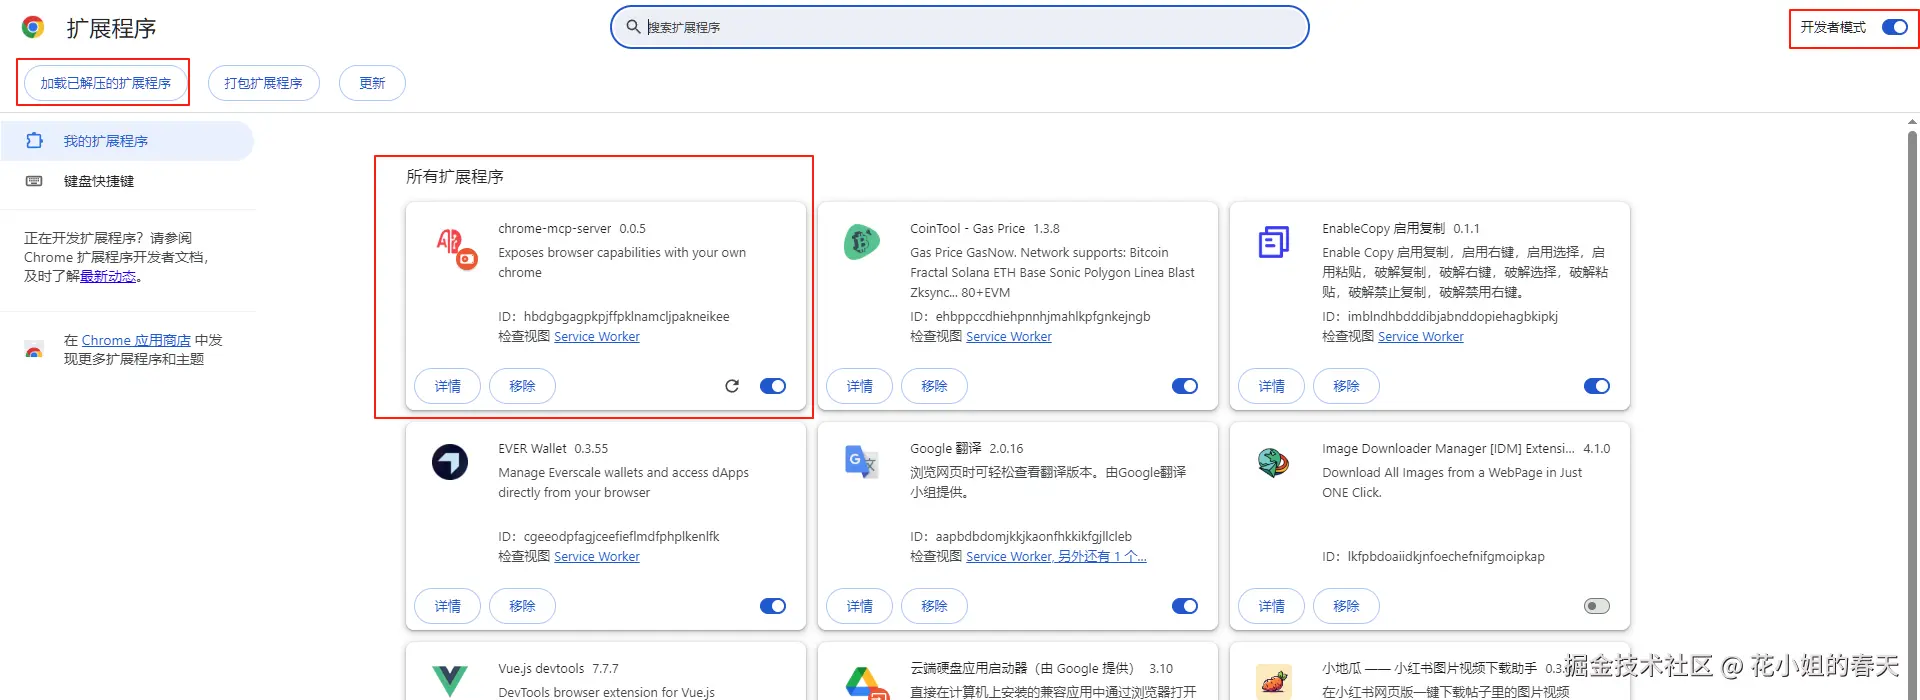Open 详情 for Image Downloader Manager
This screenshot has height=700, width=1920.
tap(1272, 606)
